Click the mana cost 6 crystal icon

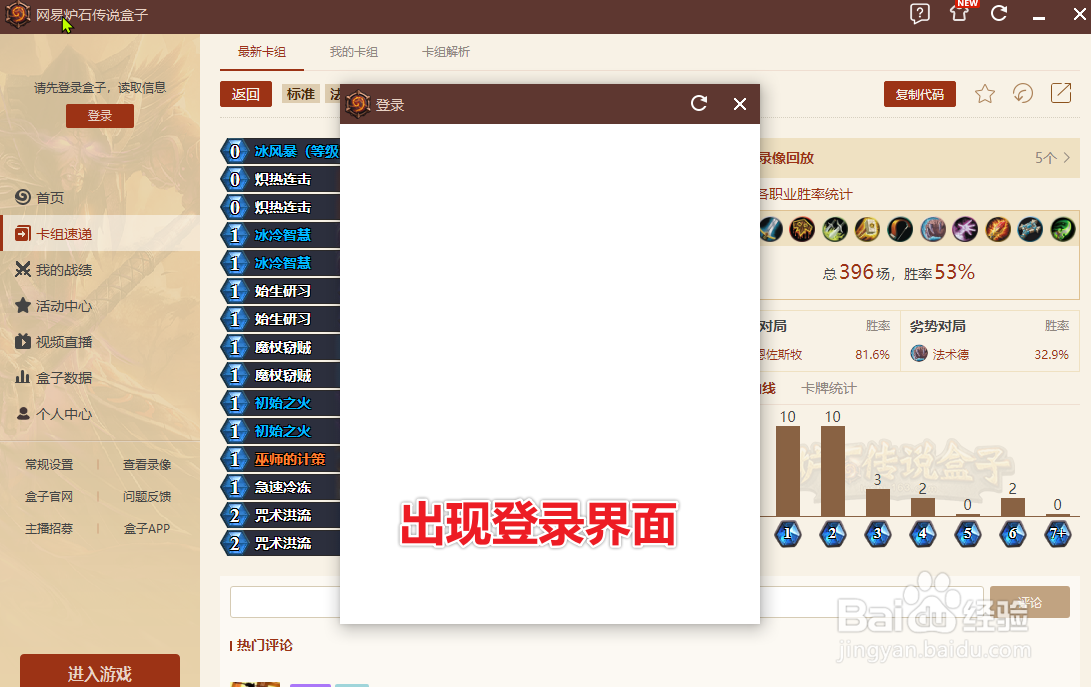1012,534
